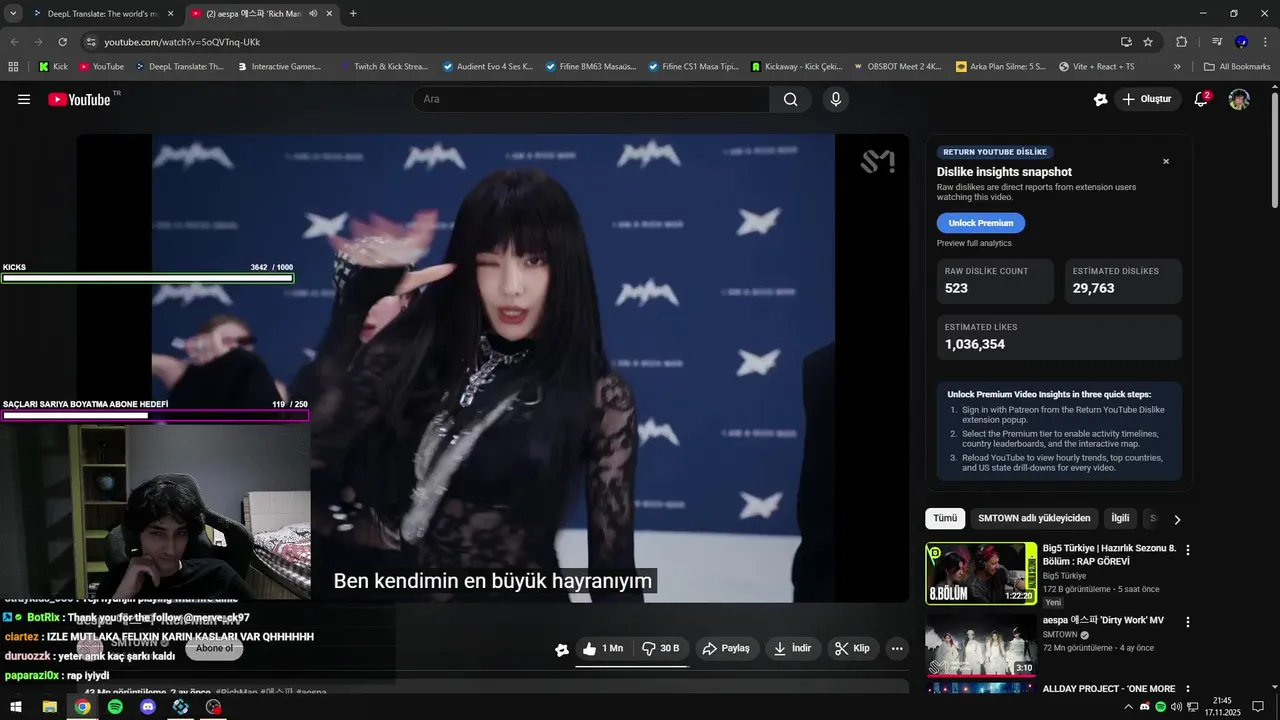This screenshot has height=720, width=1280.
Task: Click the address bar URL
Action: (x=182, y=42)
